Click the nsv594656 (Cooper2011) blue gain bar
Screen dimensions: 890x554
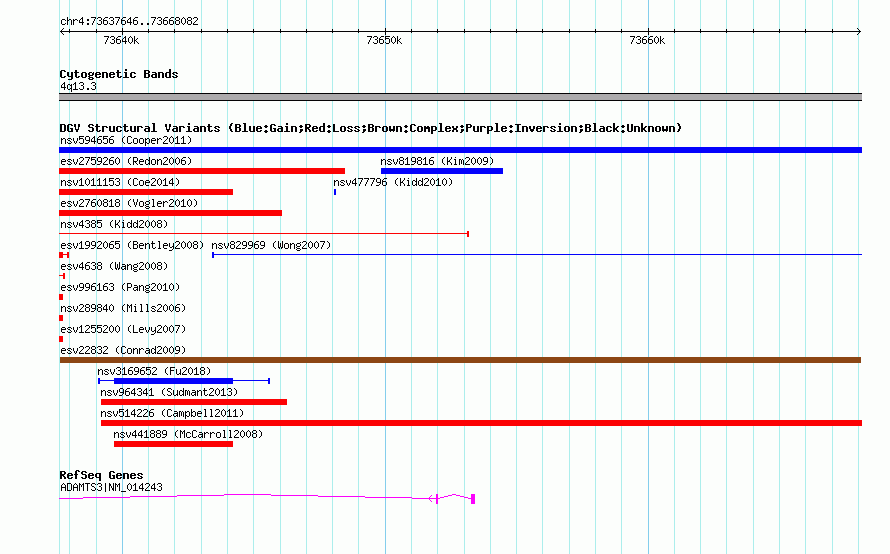[x=460, y=150]
